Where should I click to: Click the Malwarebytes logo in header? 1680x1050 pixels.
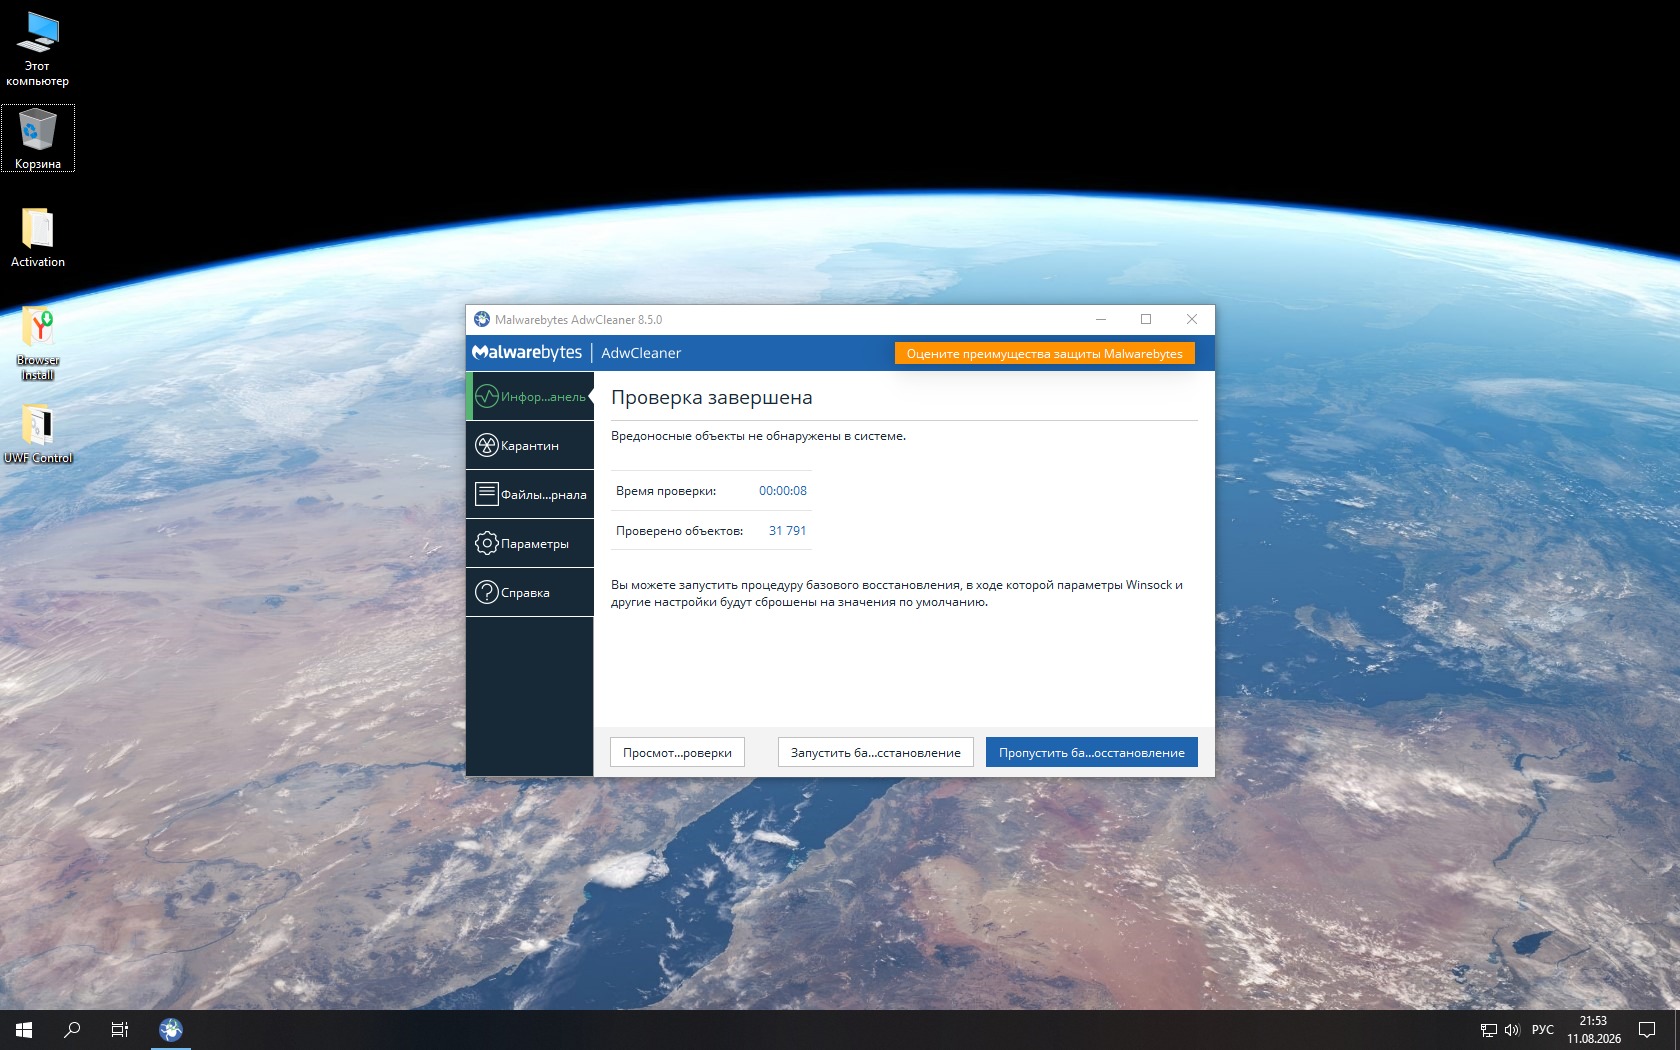(527, 353)
